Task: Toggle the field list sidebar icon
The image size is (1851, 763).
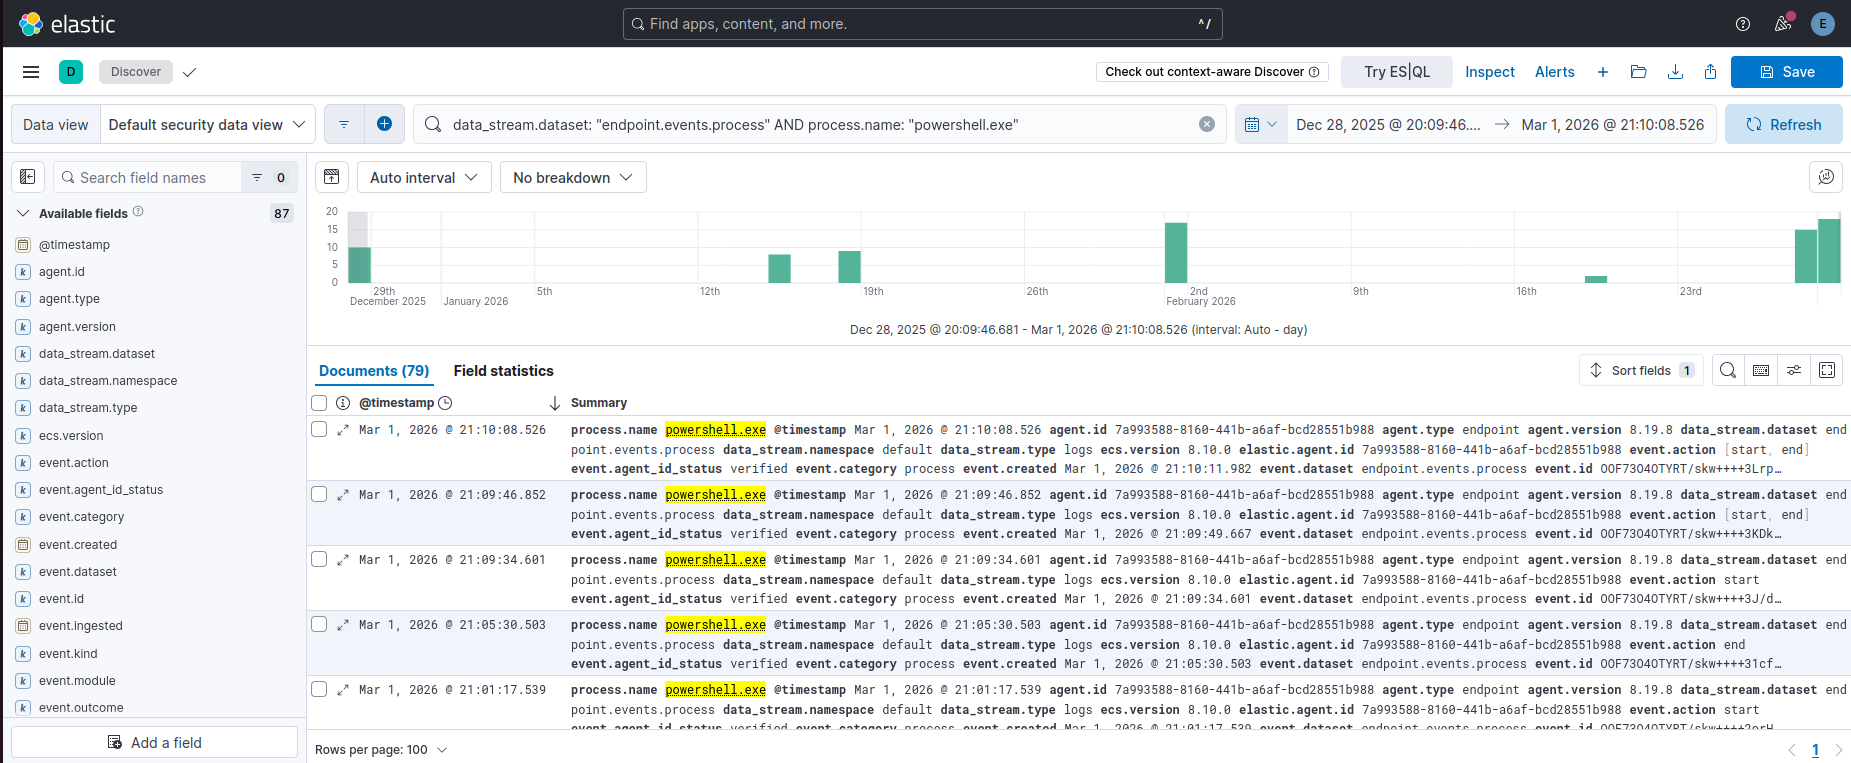Action: (x=28, y=177)
